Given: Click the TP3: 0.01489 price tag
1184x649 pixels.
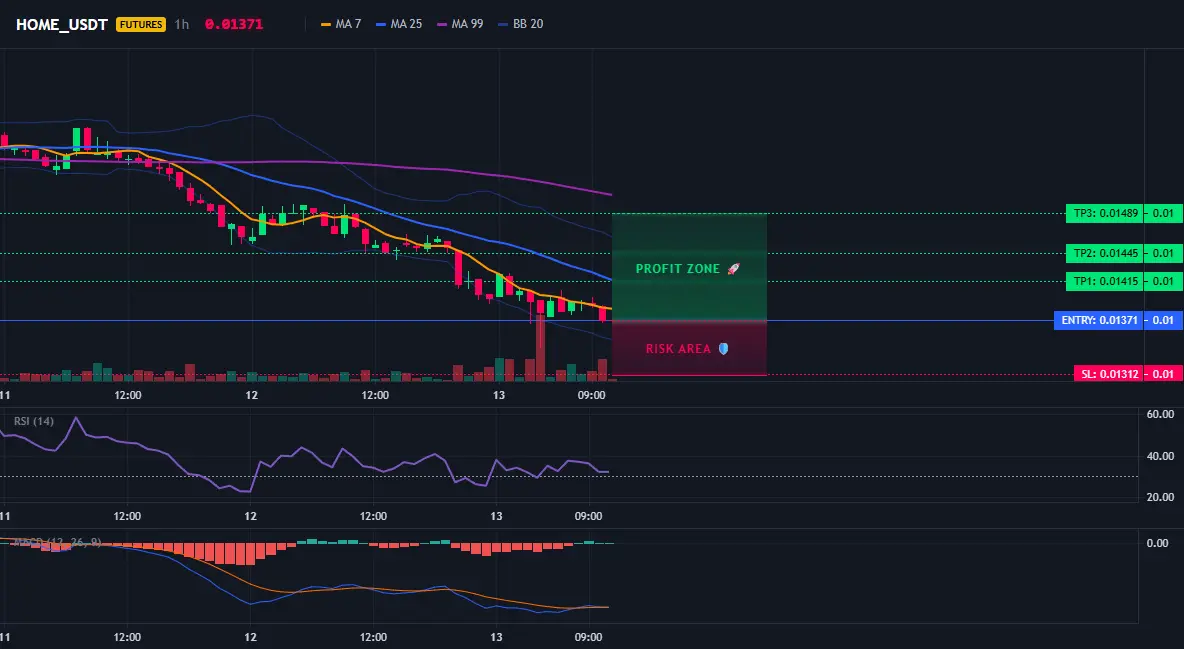Looking at the screenshot, I should tap(1105, 213).
